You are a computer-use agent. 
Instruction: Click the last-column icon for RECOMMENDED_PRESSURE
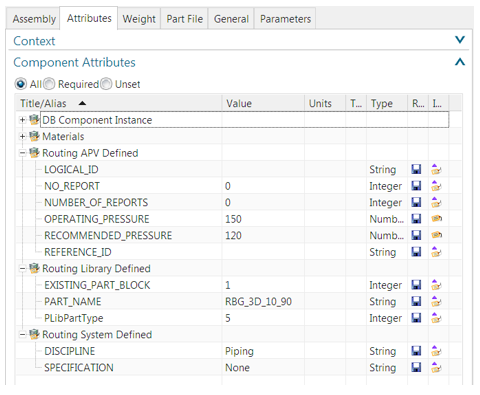click(436, 235)
